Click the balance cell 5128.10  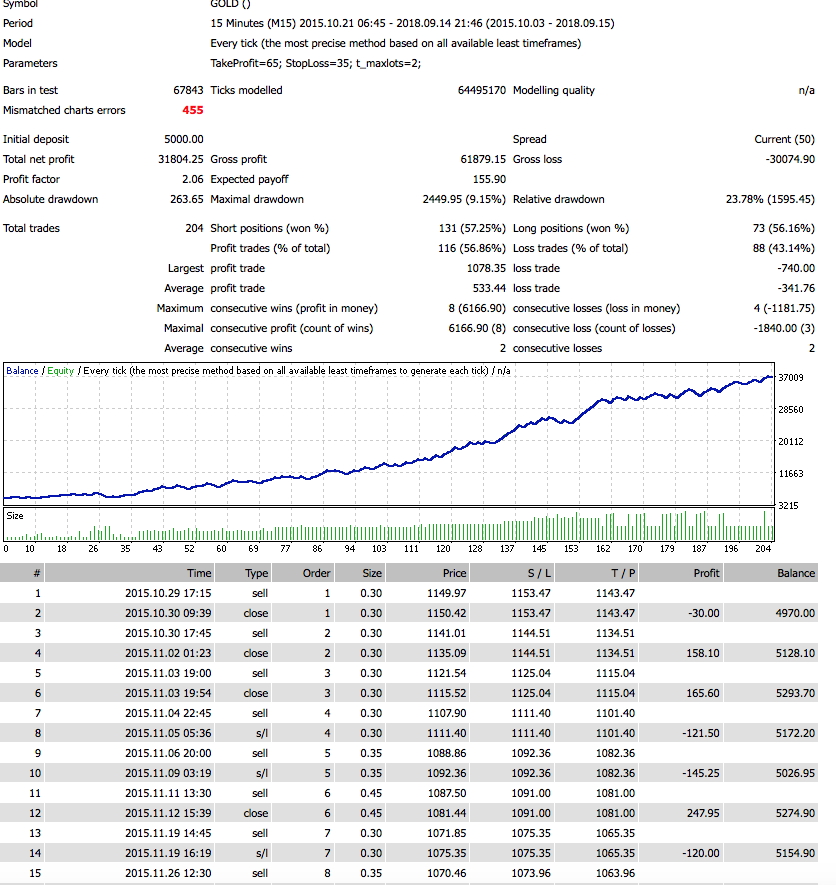(795, 653)
